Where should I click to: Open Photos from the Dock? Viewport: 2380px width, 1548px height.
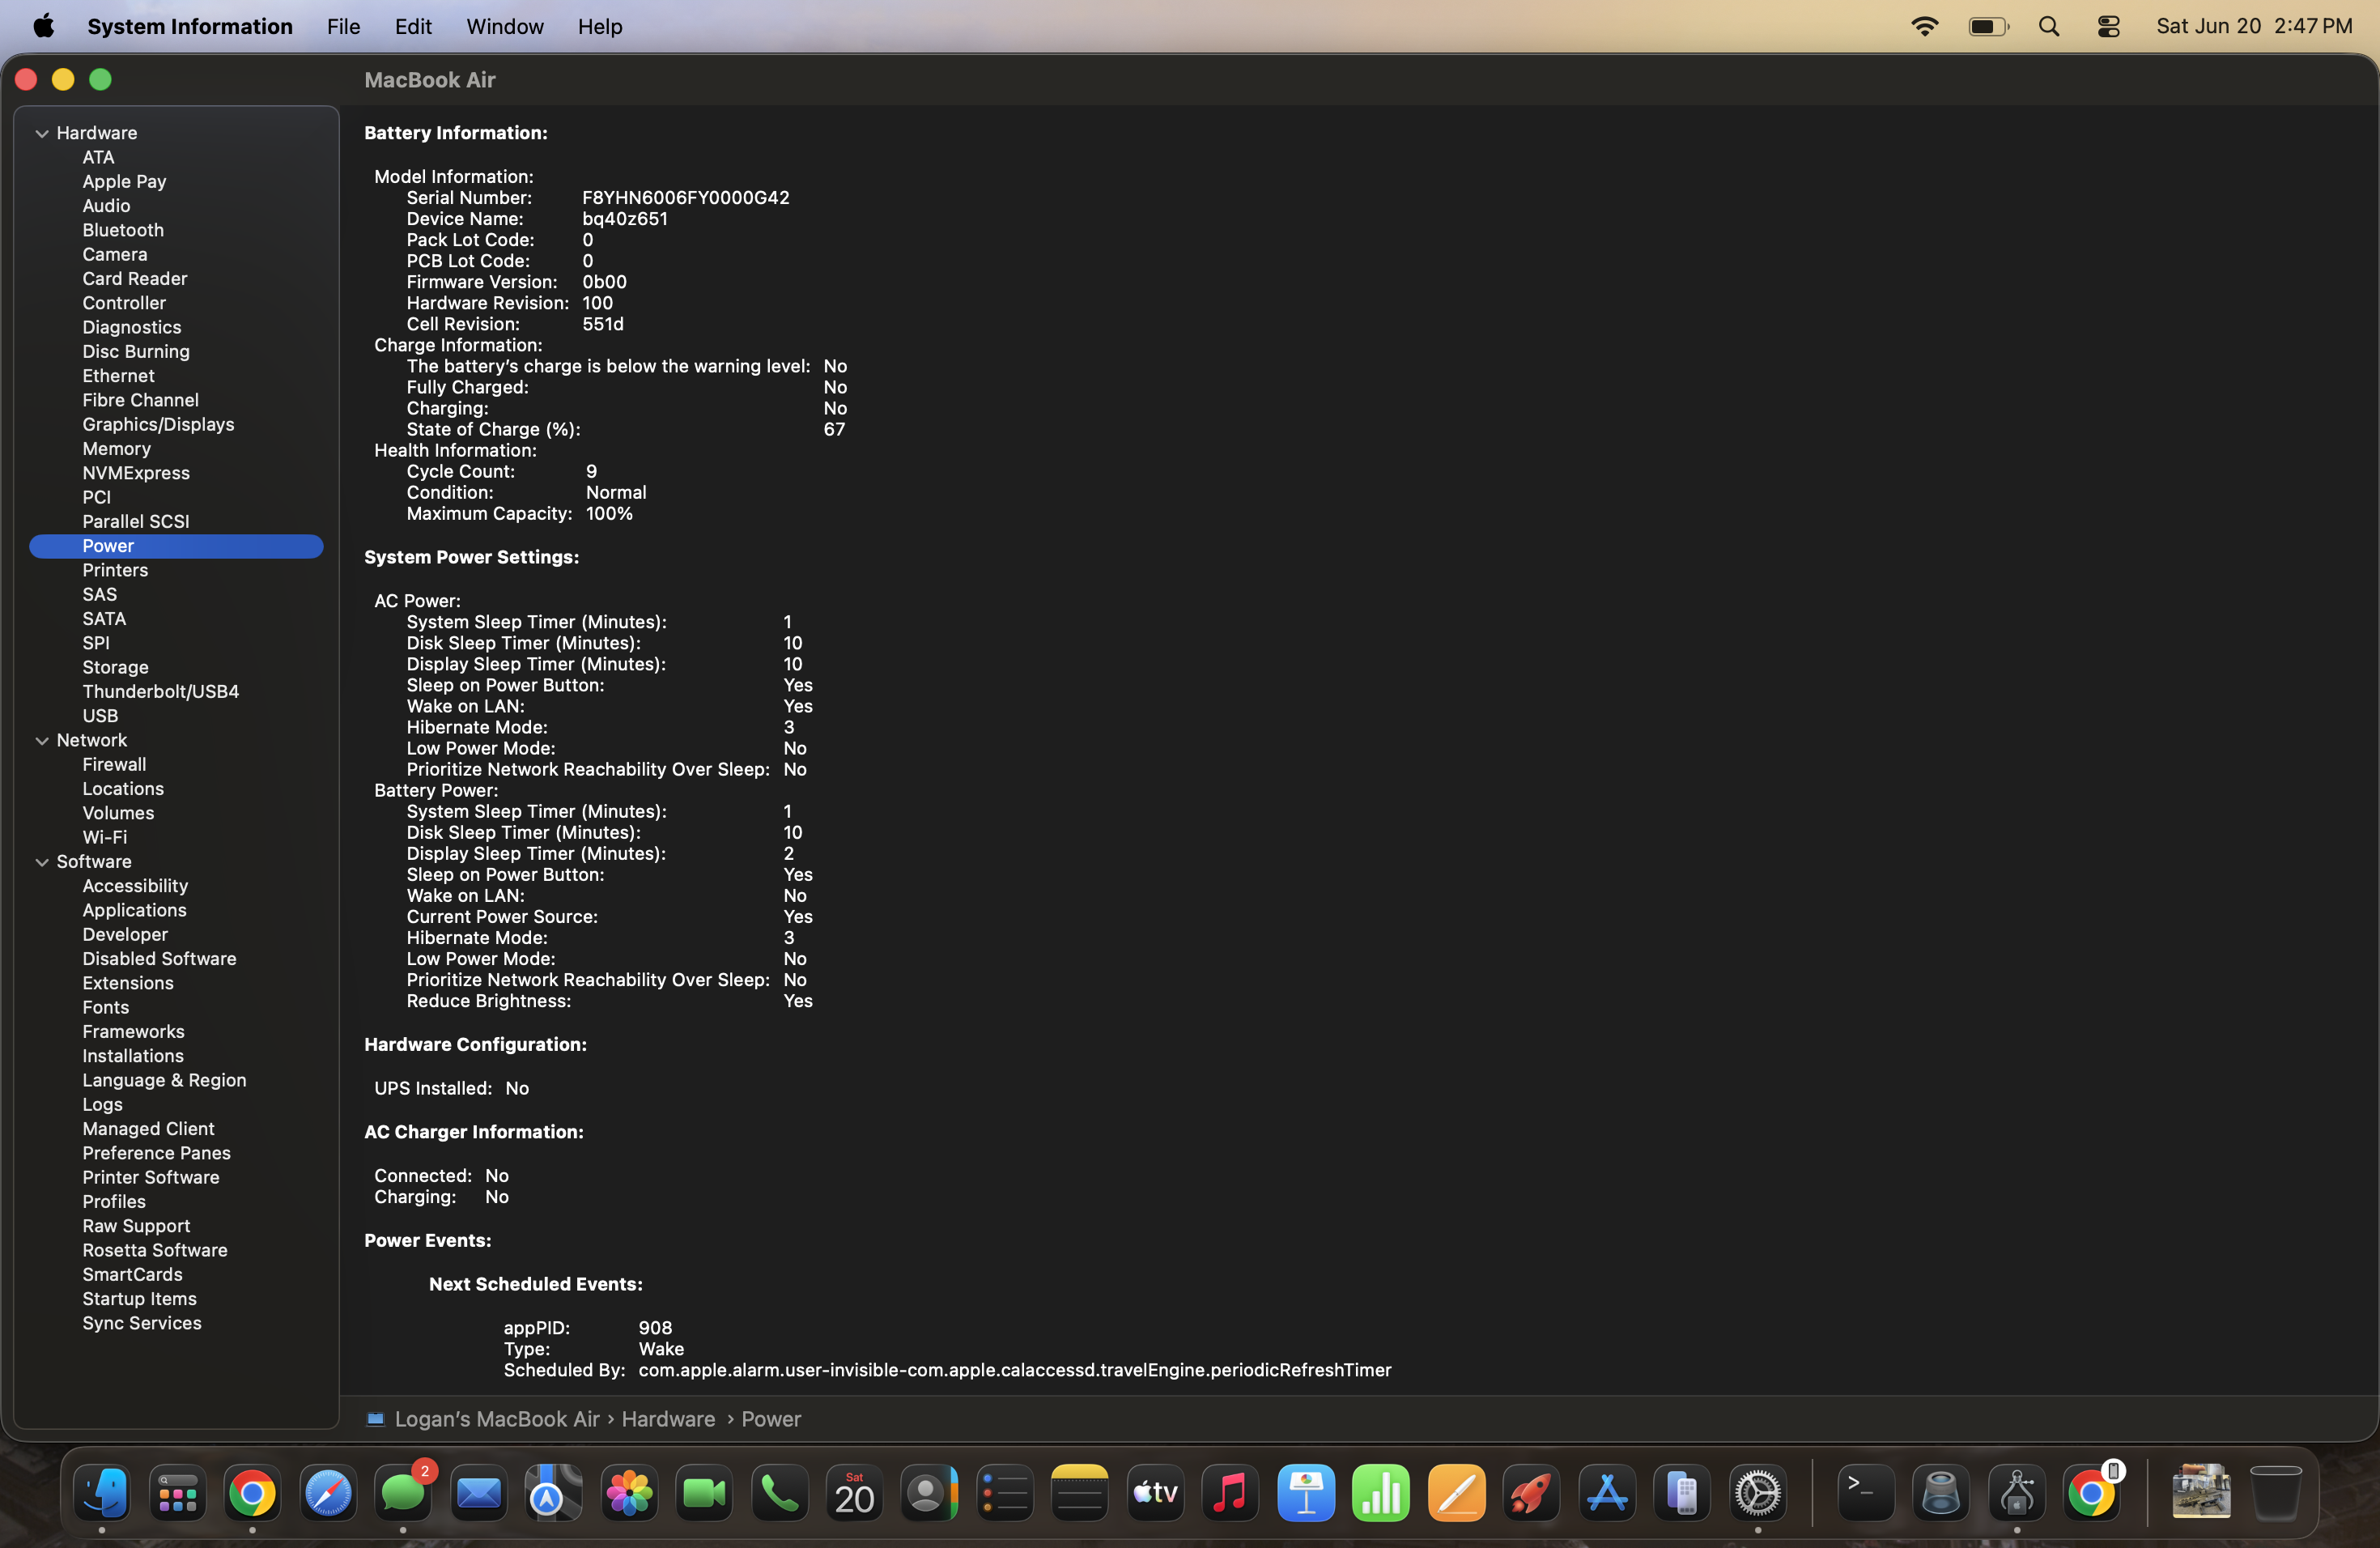click(629, 1493)
